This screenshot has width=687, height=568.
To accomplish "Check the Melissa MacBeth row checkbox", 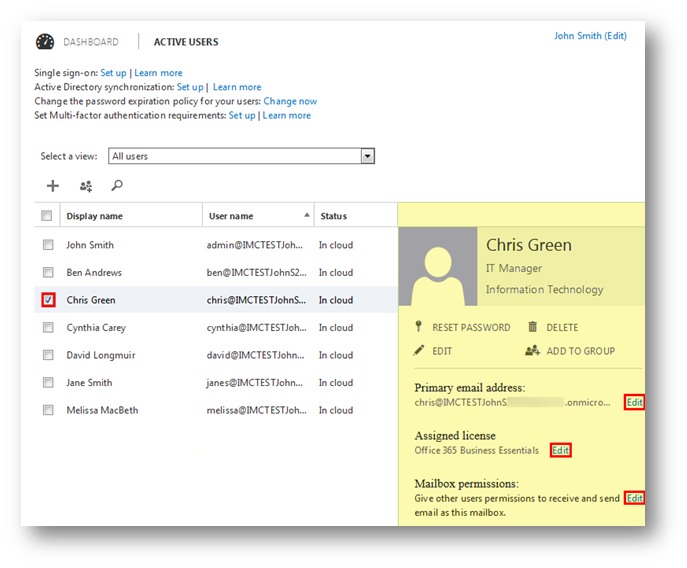I will coord(48,410).
